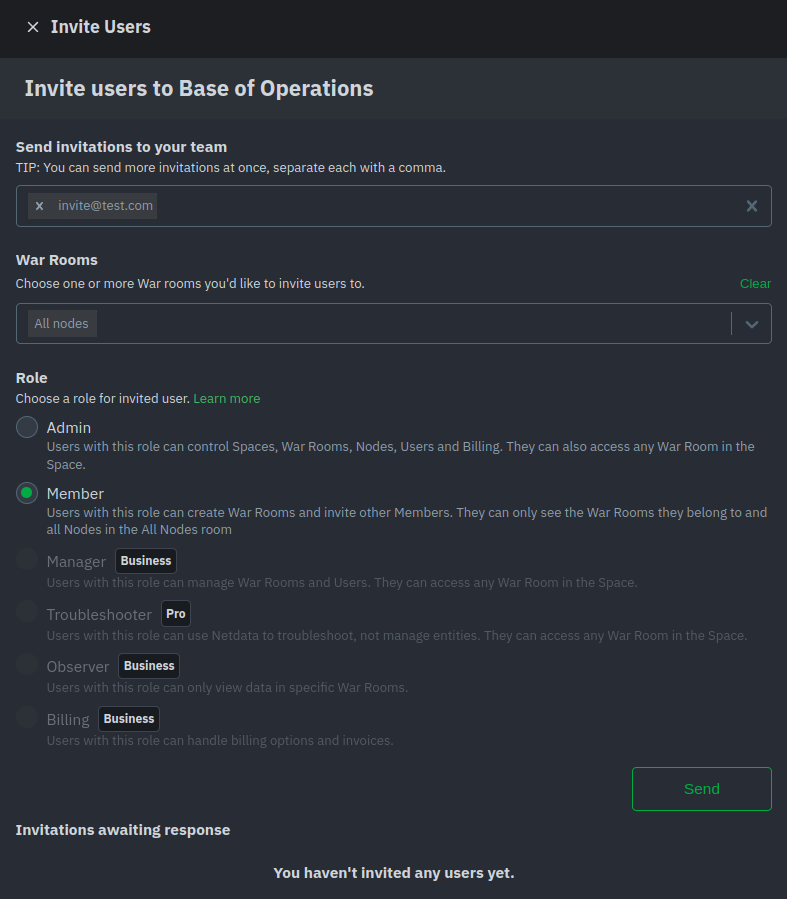Clear the selected War Rooms
The image size is (787, 899).
click(x=755, y=284)
